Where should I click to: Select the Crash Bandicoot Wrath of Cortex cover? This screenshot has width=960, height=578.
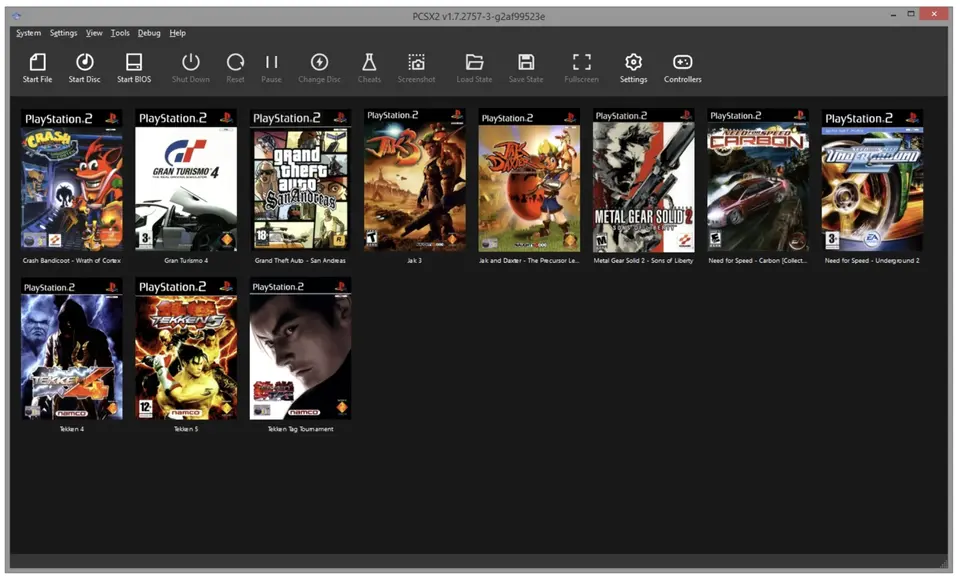pyautogui.click(x=72, y=180)
